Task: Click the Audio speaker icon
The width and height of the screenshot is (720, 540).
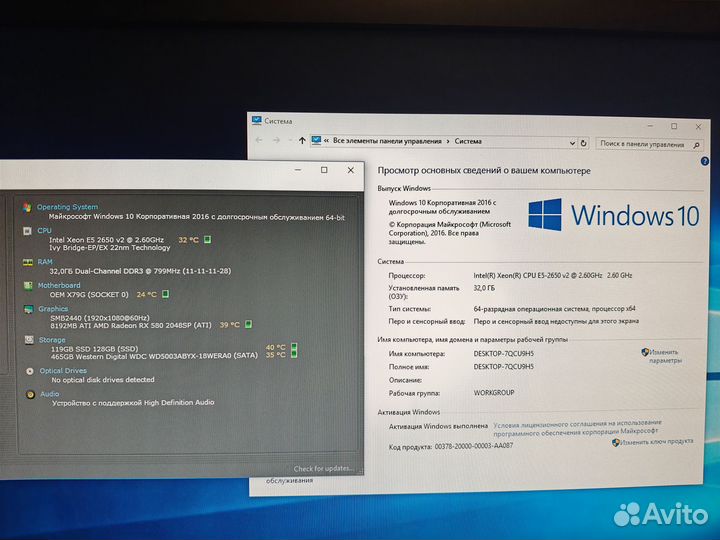Action: 27,394
